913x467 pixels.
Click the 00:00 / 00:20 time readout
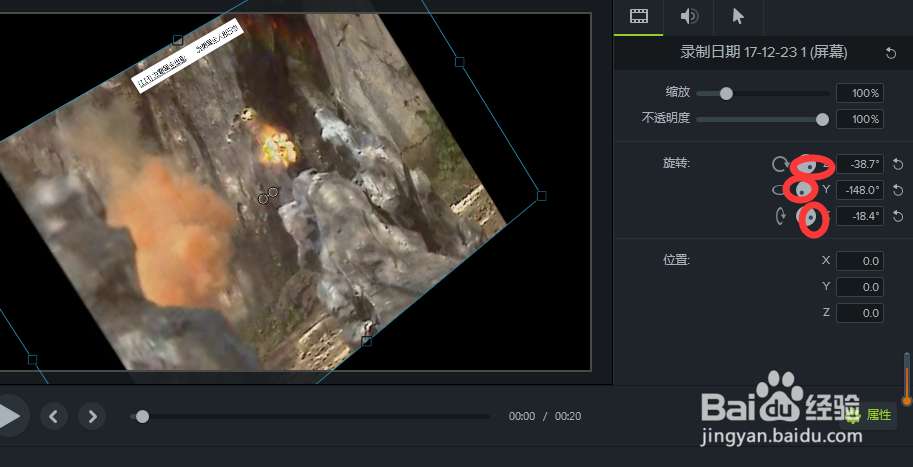(544, 416)
